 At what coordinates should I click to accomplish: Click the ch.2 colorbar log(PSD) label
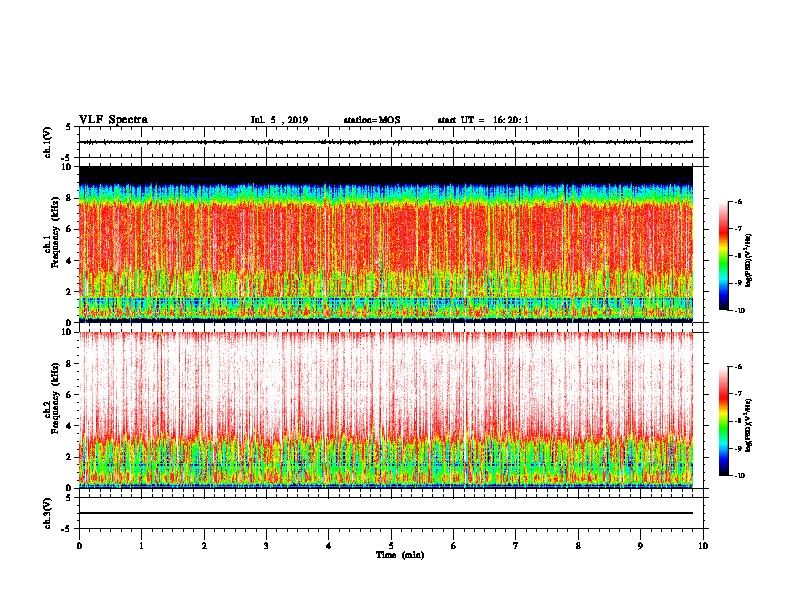click(x=749, y=426)
